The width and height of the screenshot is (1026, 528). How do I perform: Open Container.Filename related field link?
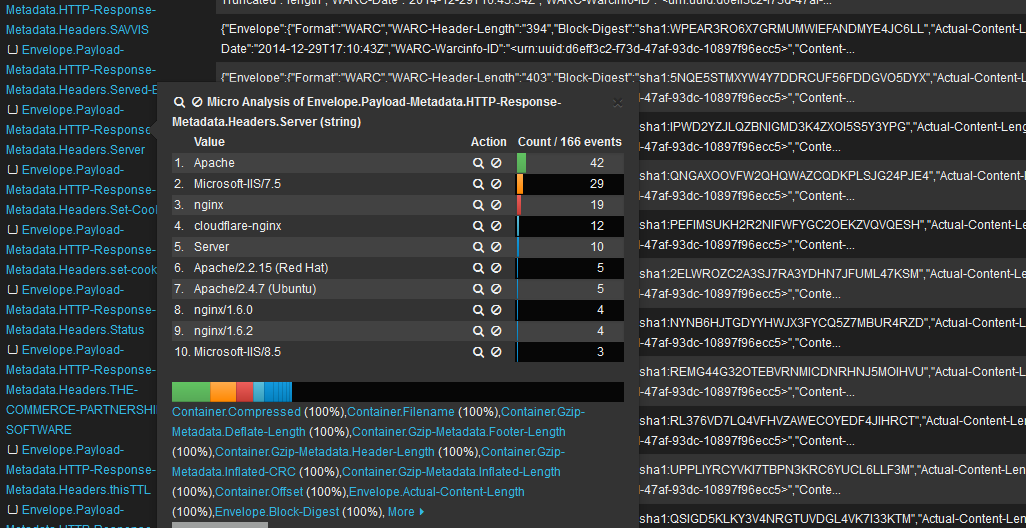400,412
